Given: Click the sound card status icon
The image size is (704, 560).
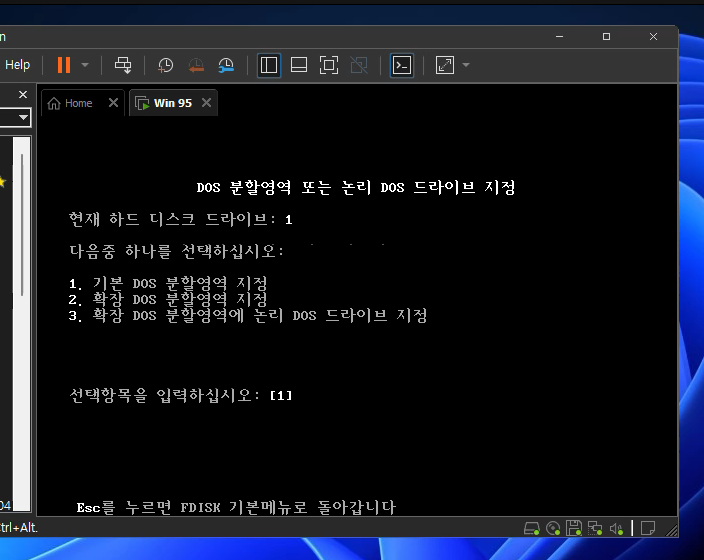Looking at the screenshot, I should [x=616, y=529].
